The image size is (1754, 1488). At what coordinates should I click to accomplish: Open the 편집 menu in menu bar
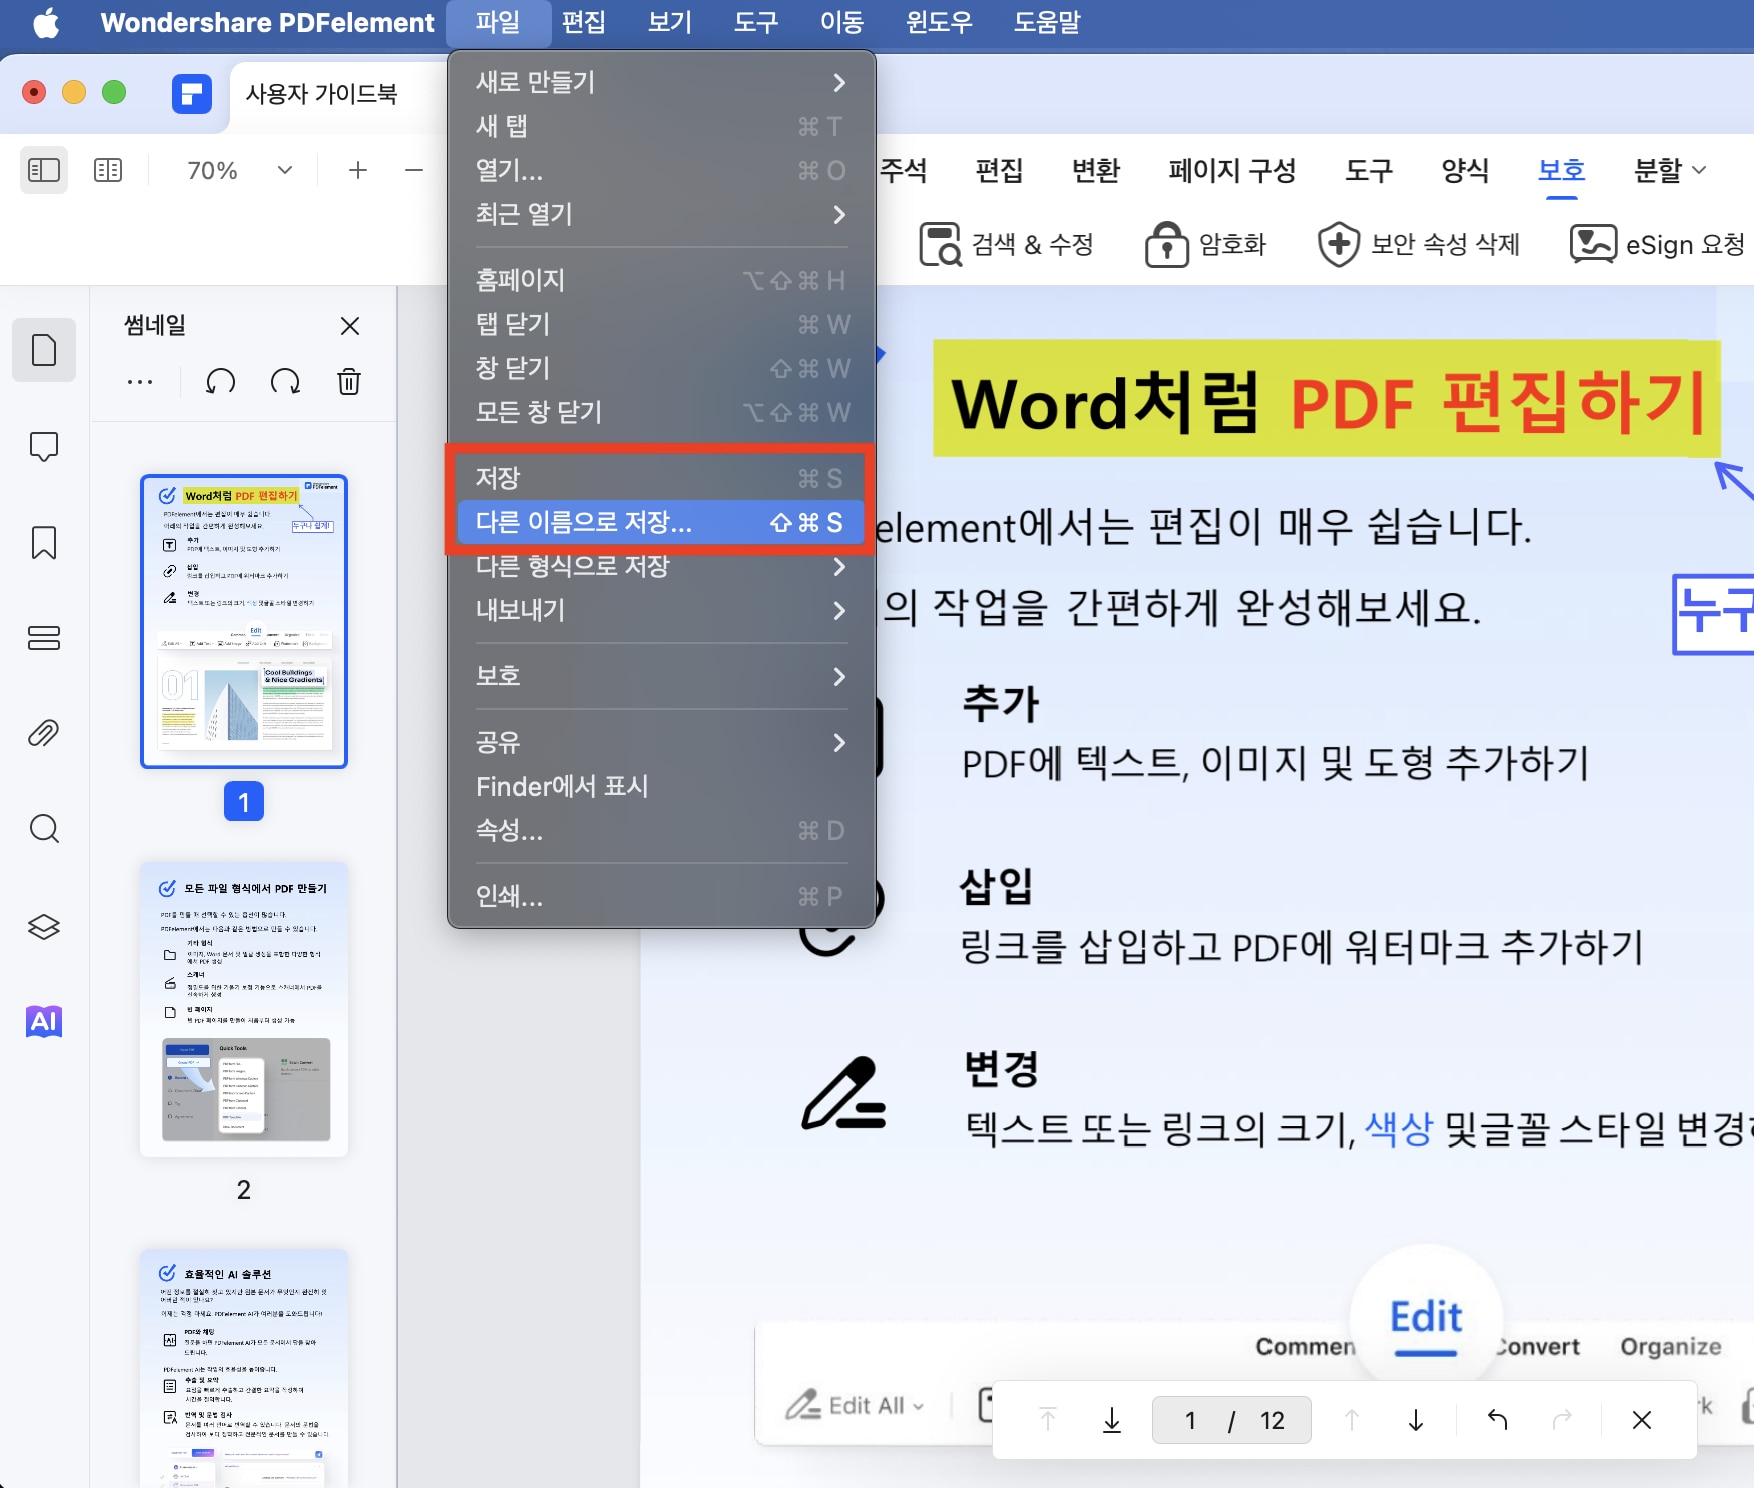click(584, 22)
